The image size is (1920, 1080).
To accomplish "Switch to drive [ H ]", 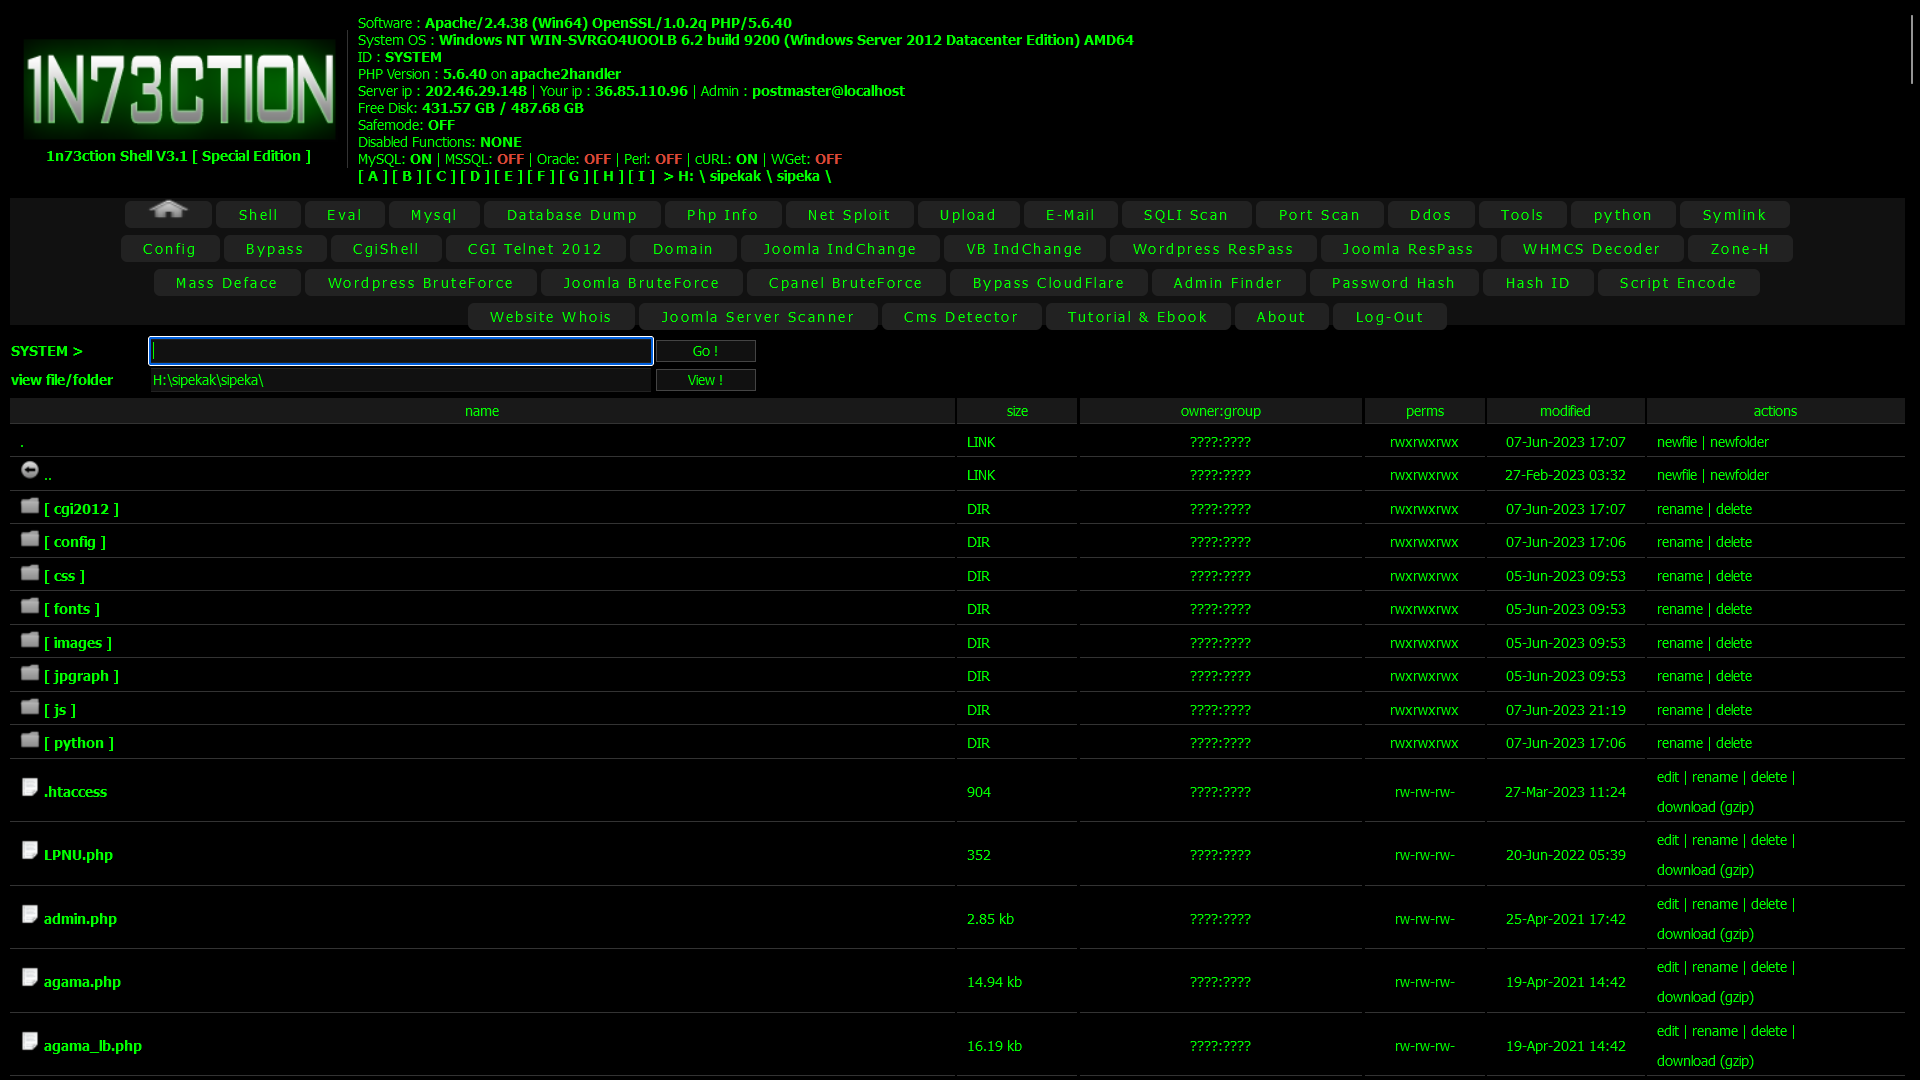I will pos(608,176).
